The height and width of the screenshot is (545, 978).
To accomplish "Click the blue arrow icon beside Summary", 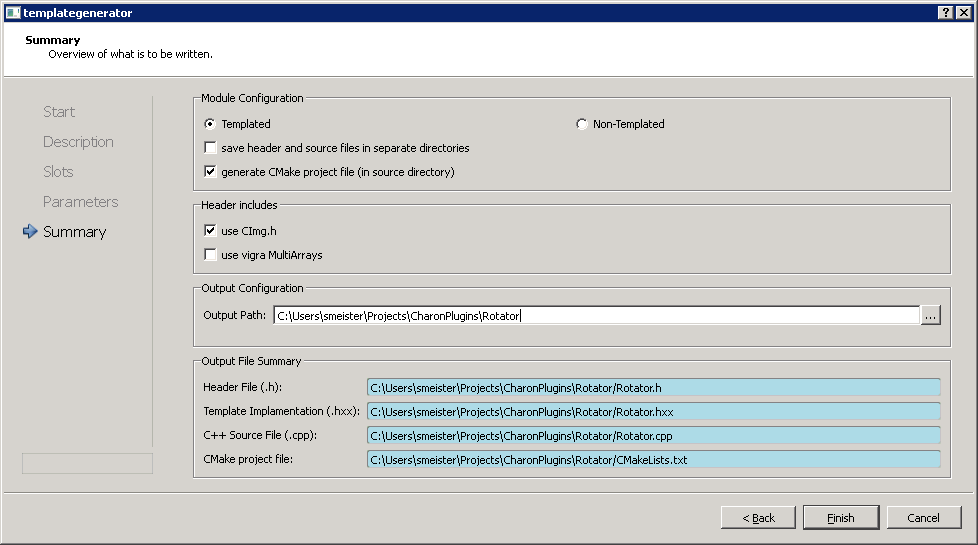I will pos(30,231).
